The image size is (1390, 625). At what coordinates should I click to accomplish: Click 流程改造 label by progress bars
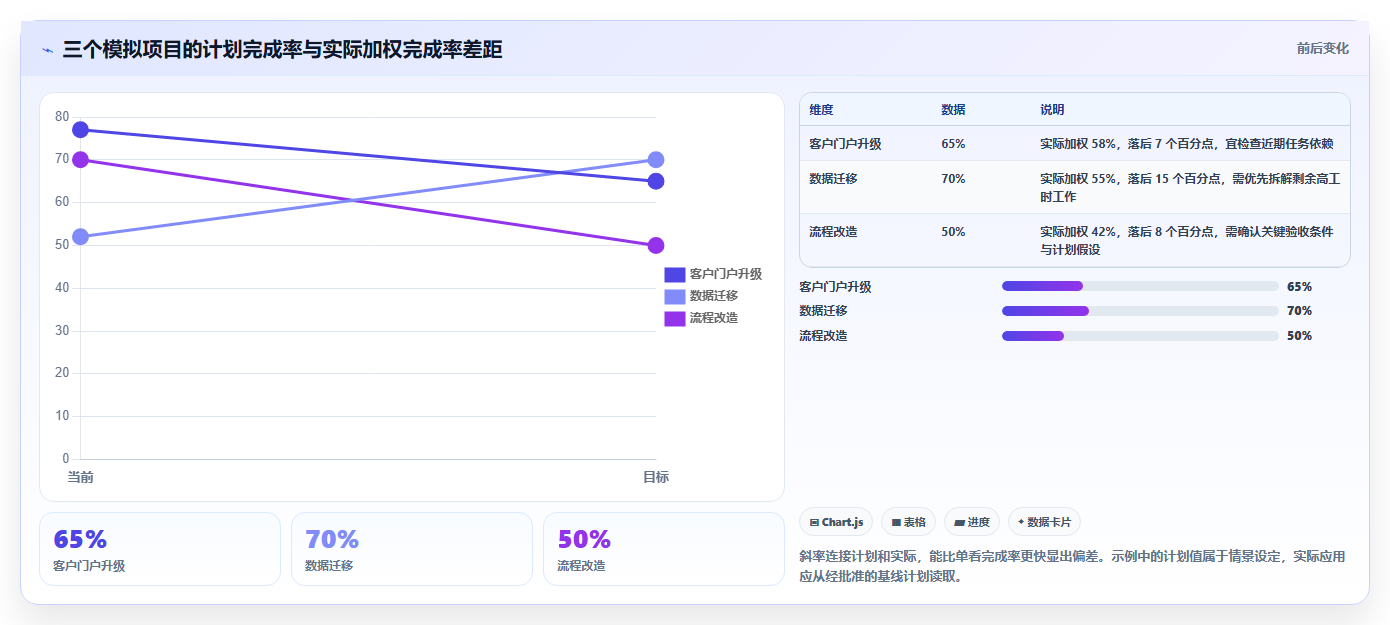(x=823, y=336)
